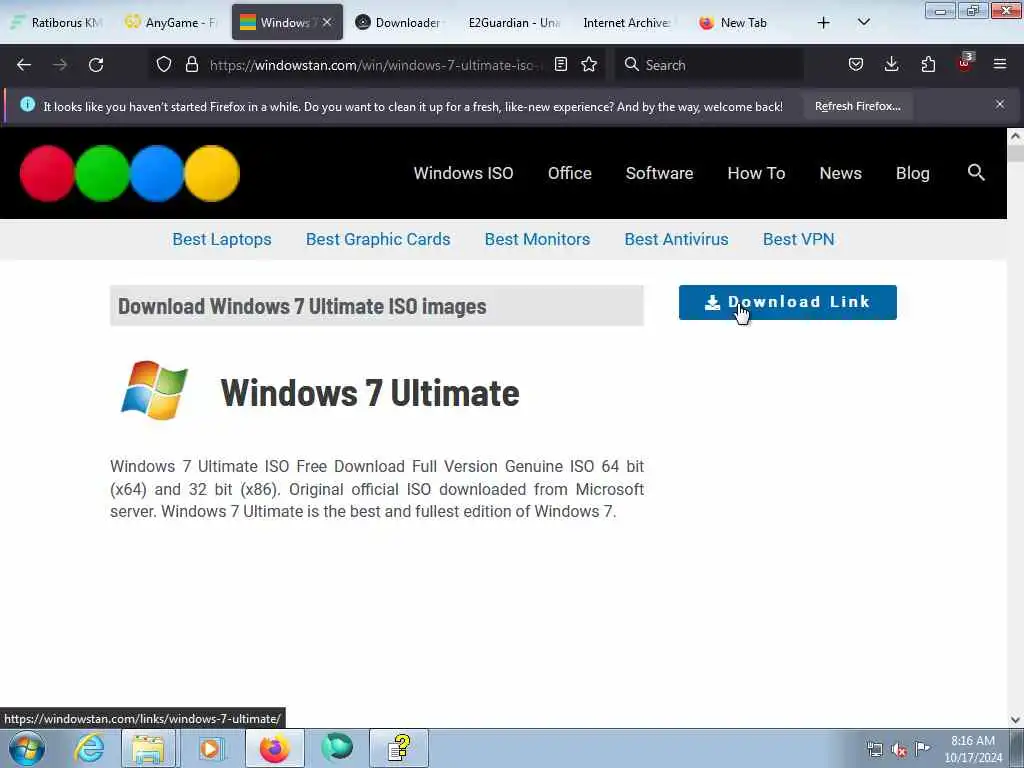The height and width of the screenshot is (768, 1024).
Task: Switch to E2Guardian tab
Action: click(x=514, y=23)
